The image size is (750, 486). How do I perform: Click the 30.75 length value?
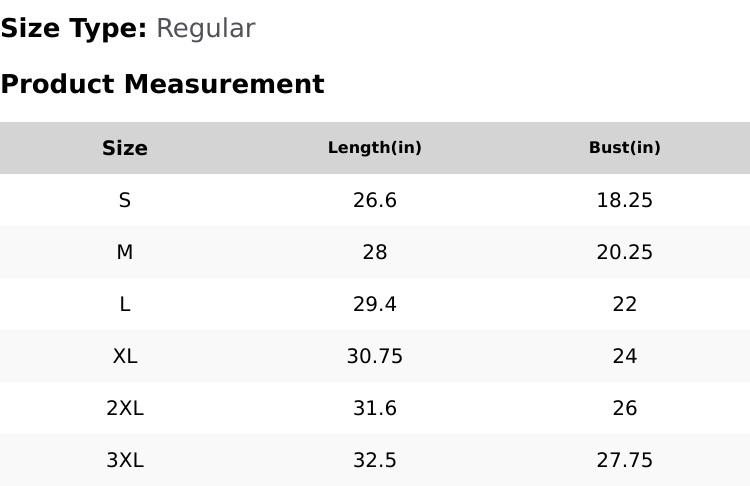pos(375,356)
